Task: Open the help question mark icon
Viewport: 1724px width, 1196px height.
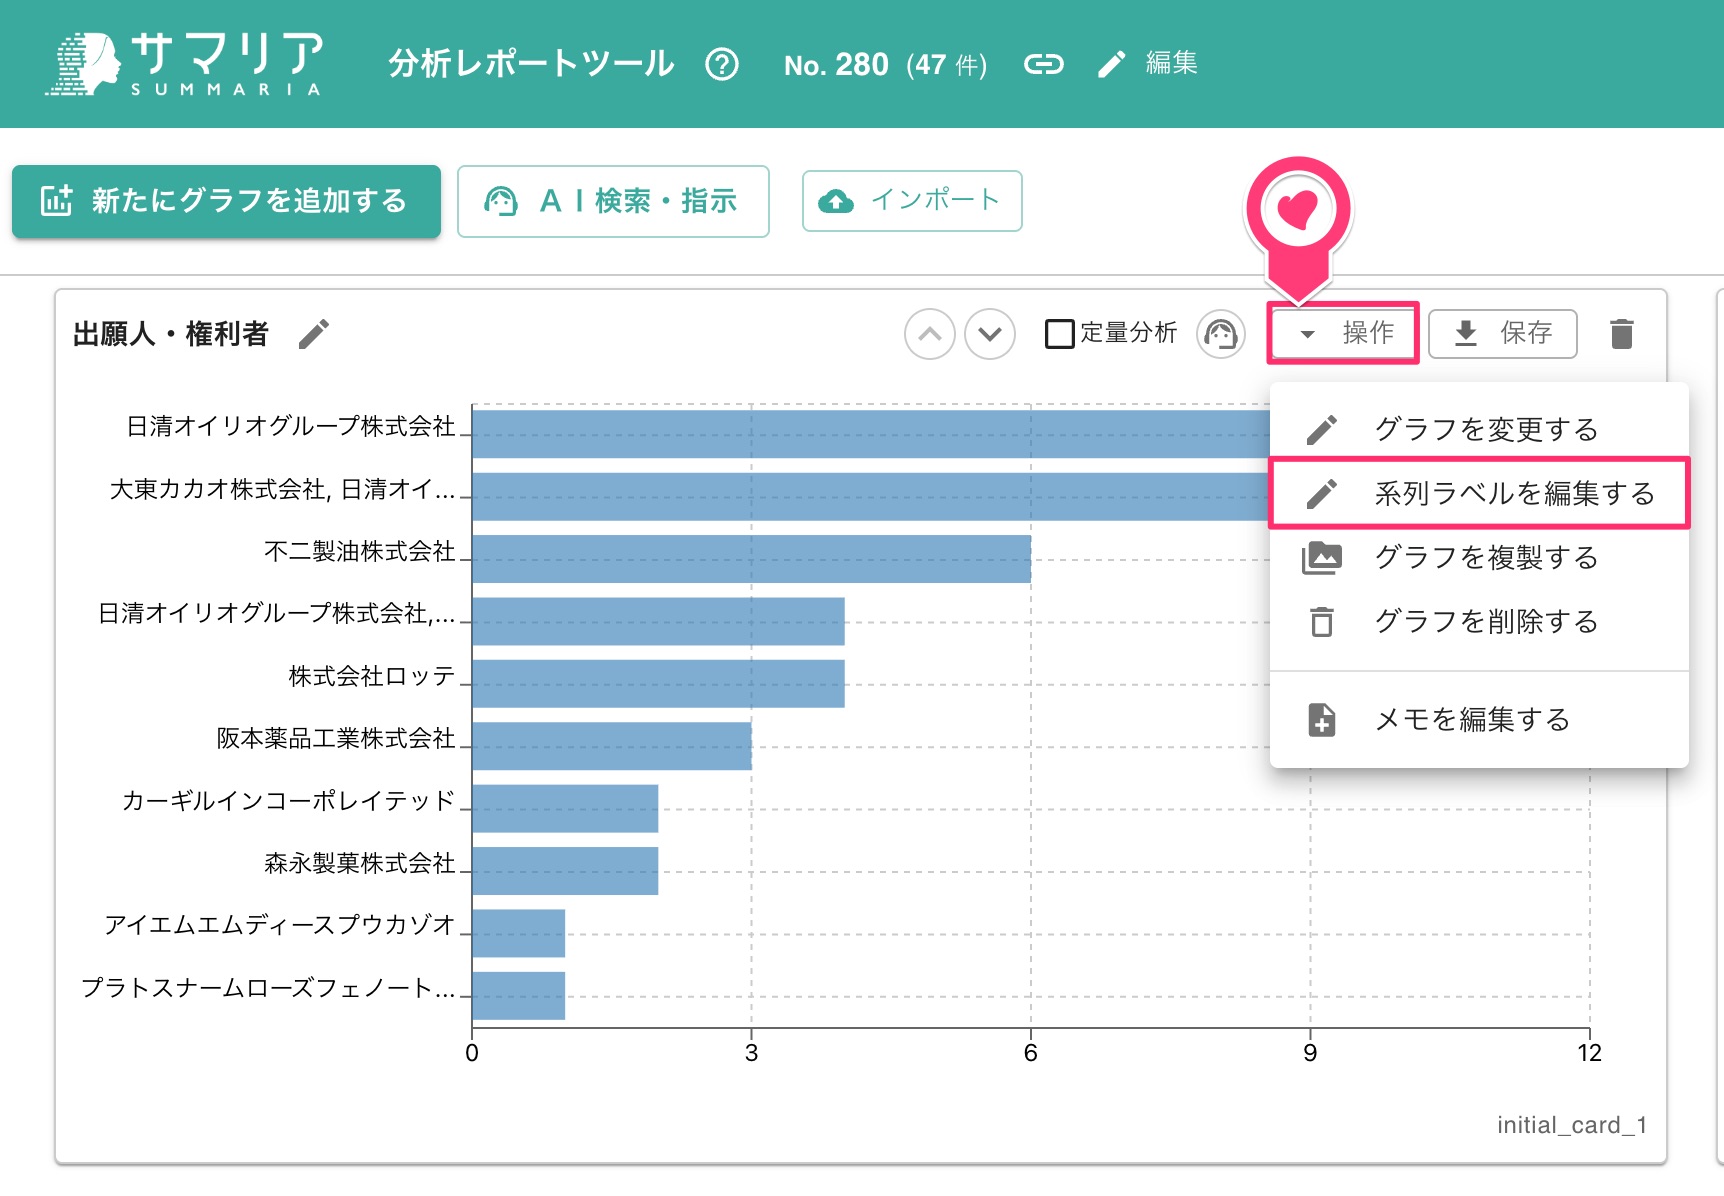Action: pyautogui.click(x=721, y=64)
